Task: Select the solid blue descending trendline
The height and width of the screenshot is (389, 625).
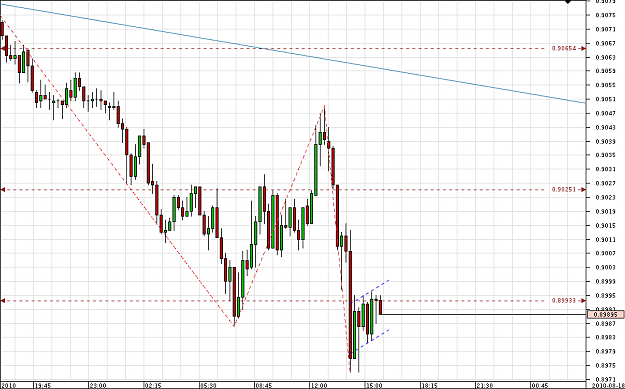Action: (x=293, y=53)
